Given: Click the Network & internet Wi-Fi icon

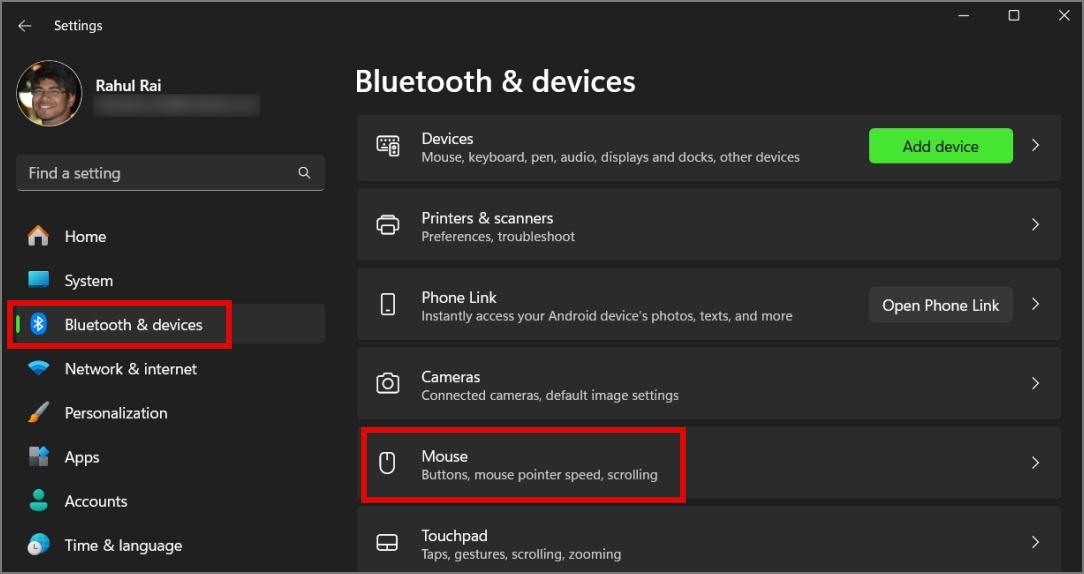Looking at the screenshot, I should click(38, 369).
